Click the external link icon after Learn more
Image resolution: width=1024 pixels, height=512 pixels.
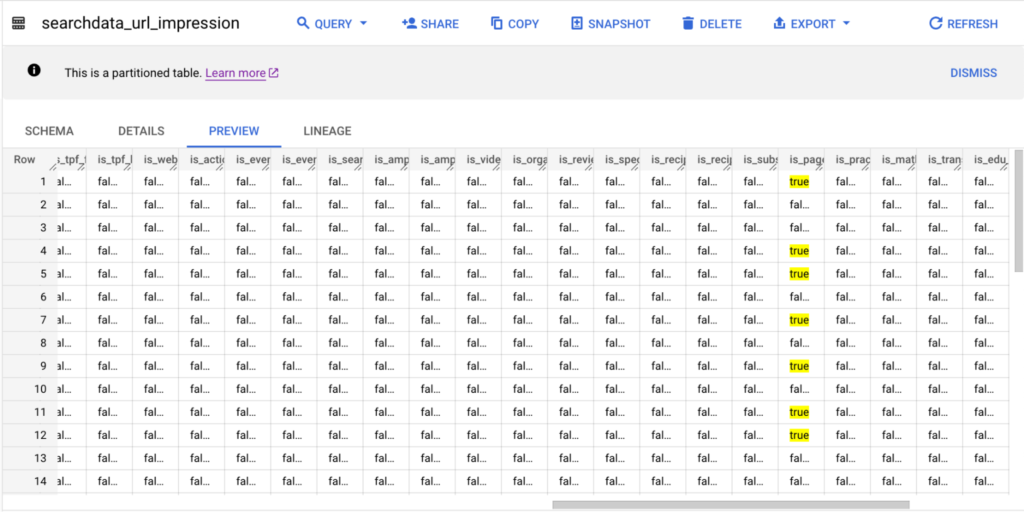274,73
